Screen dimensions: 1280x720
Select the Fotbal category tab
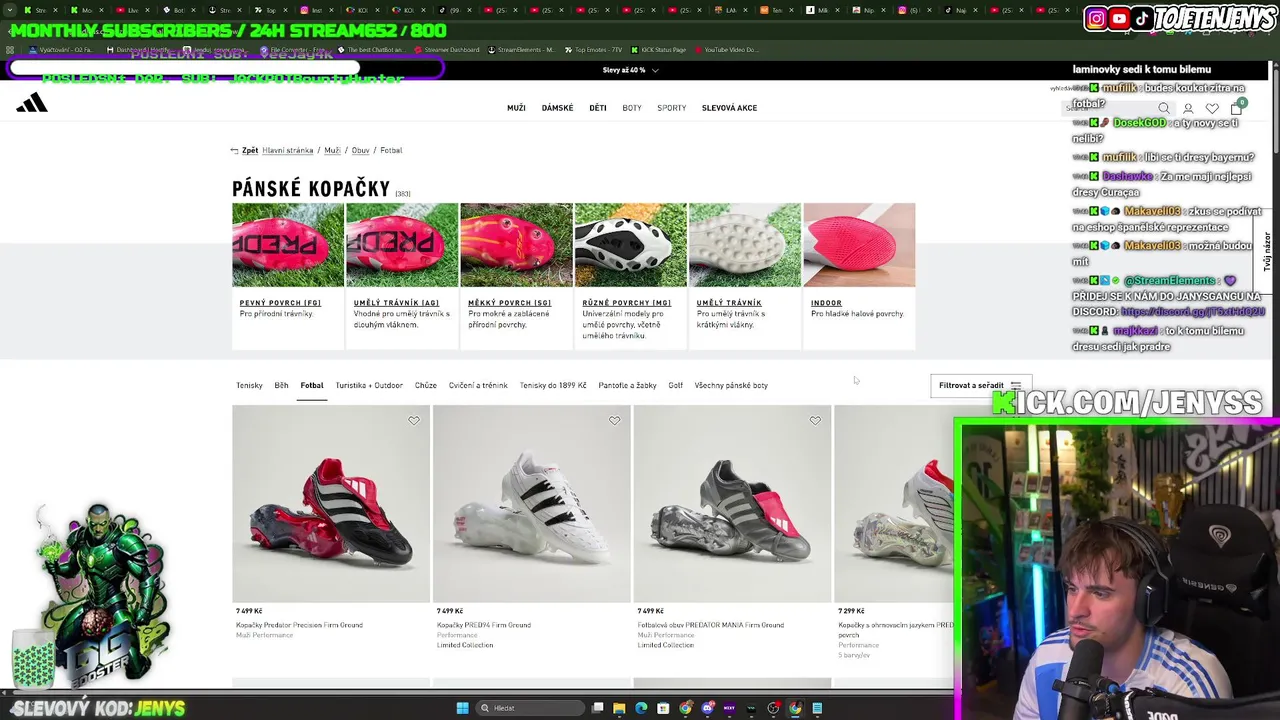[x=312, y=385]
